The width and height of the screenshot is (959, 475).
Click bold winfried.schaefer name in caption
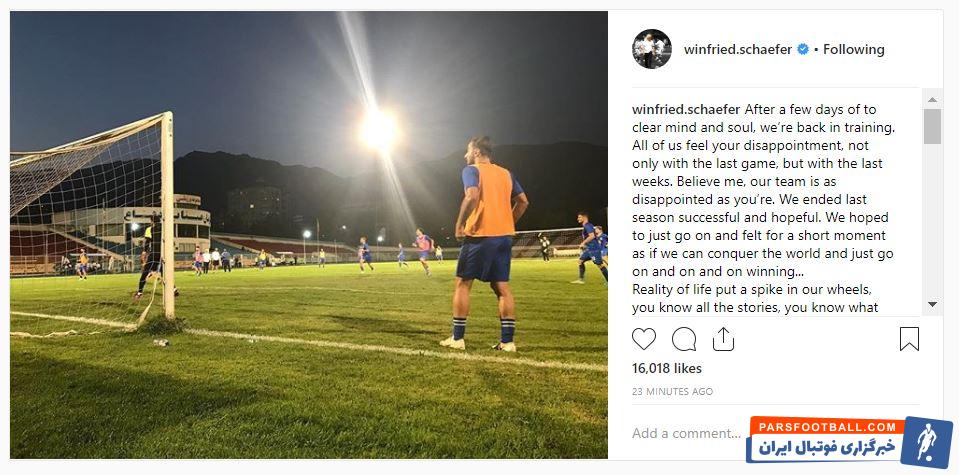point(686,110)
